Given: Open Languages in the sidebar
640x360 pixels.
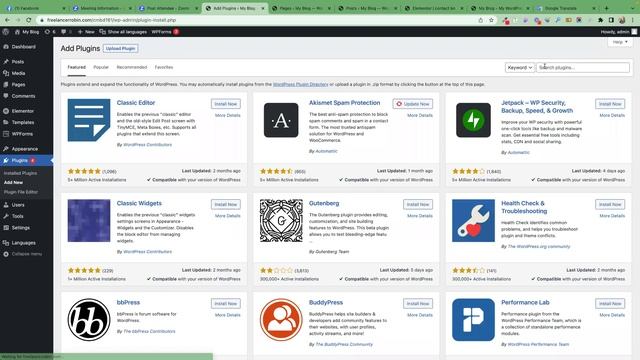Looking at the screenshot, I should 23,243.
